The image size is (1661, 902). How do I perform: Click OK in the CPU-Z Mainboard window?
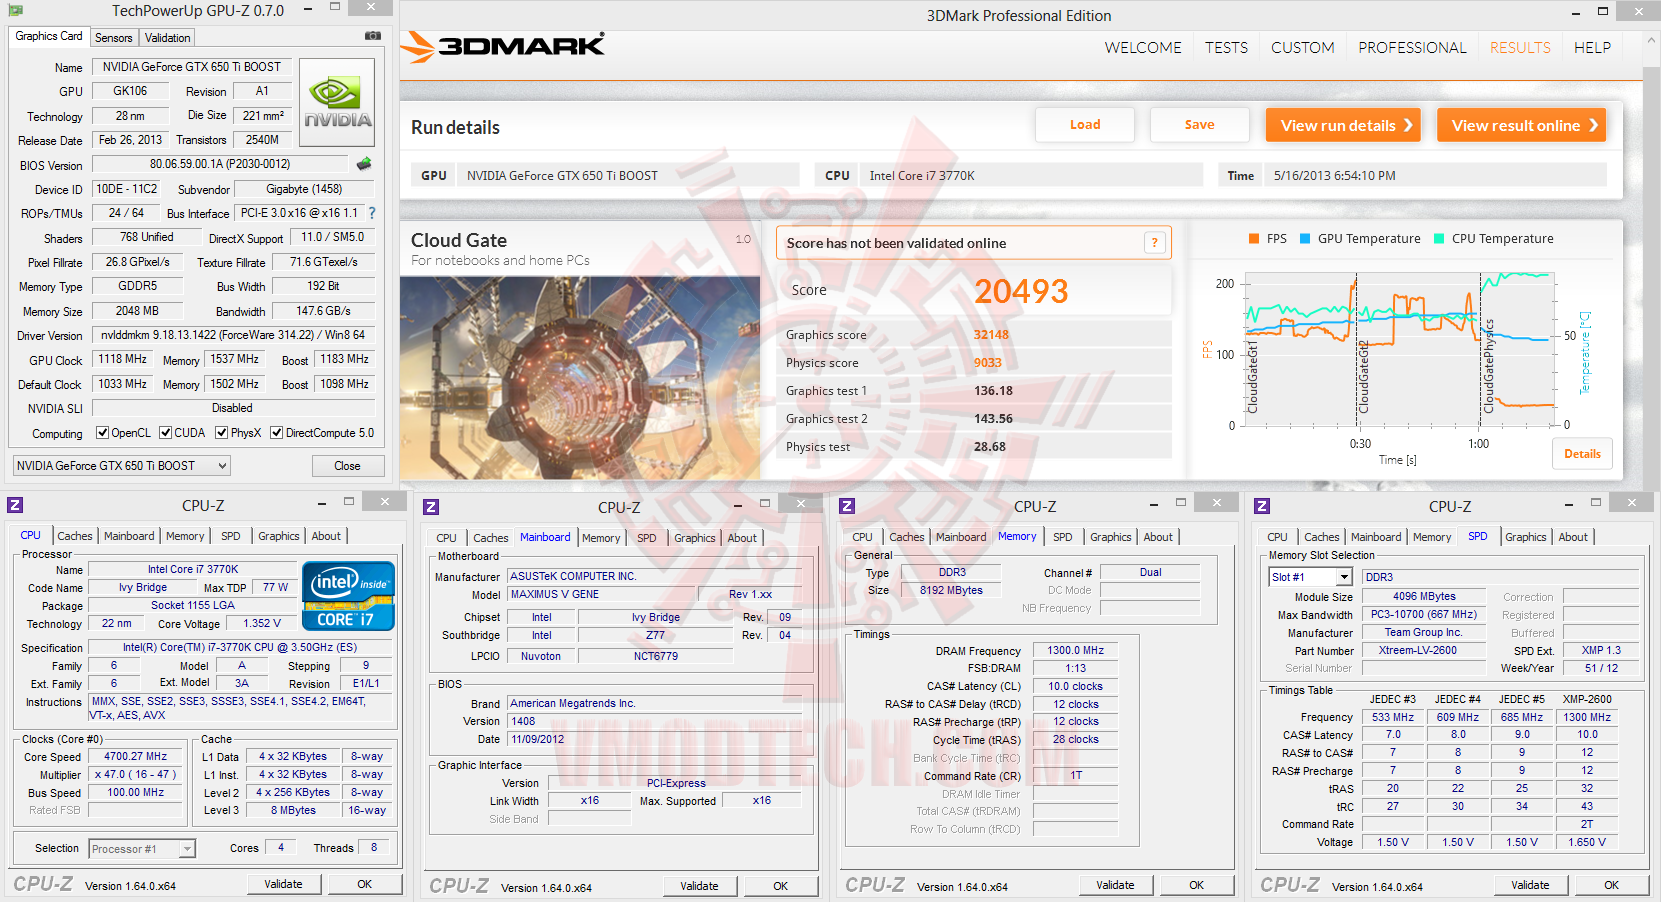click(780, 886)
